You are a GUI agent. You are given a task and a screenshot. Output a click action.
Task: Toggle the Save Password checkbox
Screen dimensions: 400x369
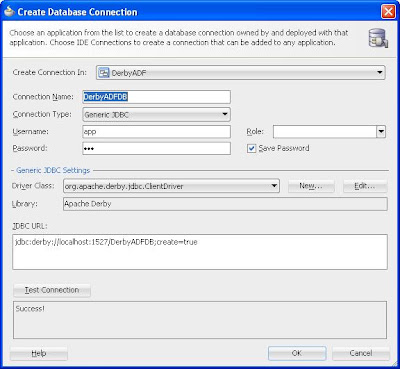pos(251,148)
